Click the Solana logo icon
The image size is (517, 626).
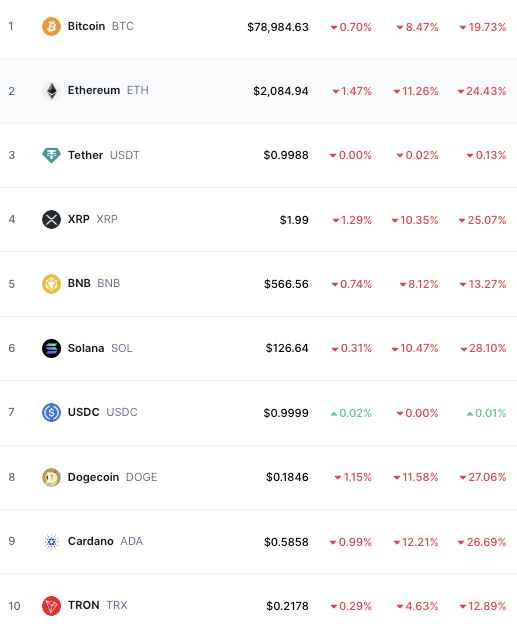52,348
